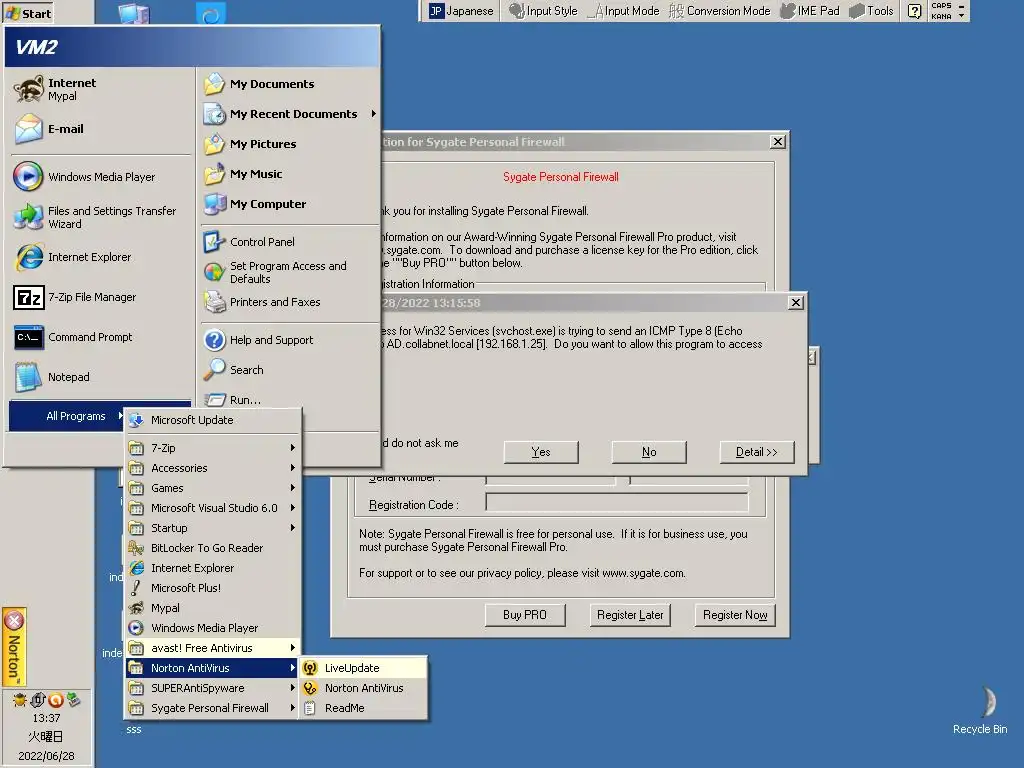Expand SUPERAntiSpyware program folder
Screen dimensions: 1024x768
tap(213, 688)
